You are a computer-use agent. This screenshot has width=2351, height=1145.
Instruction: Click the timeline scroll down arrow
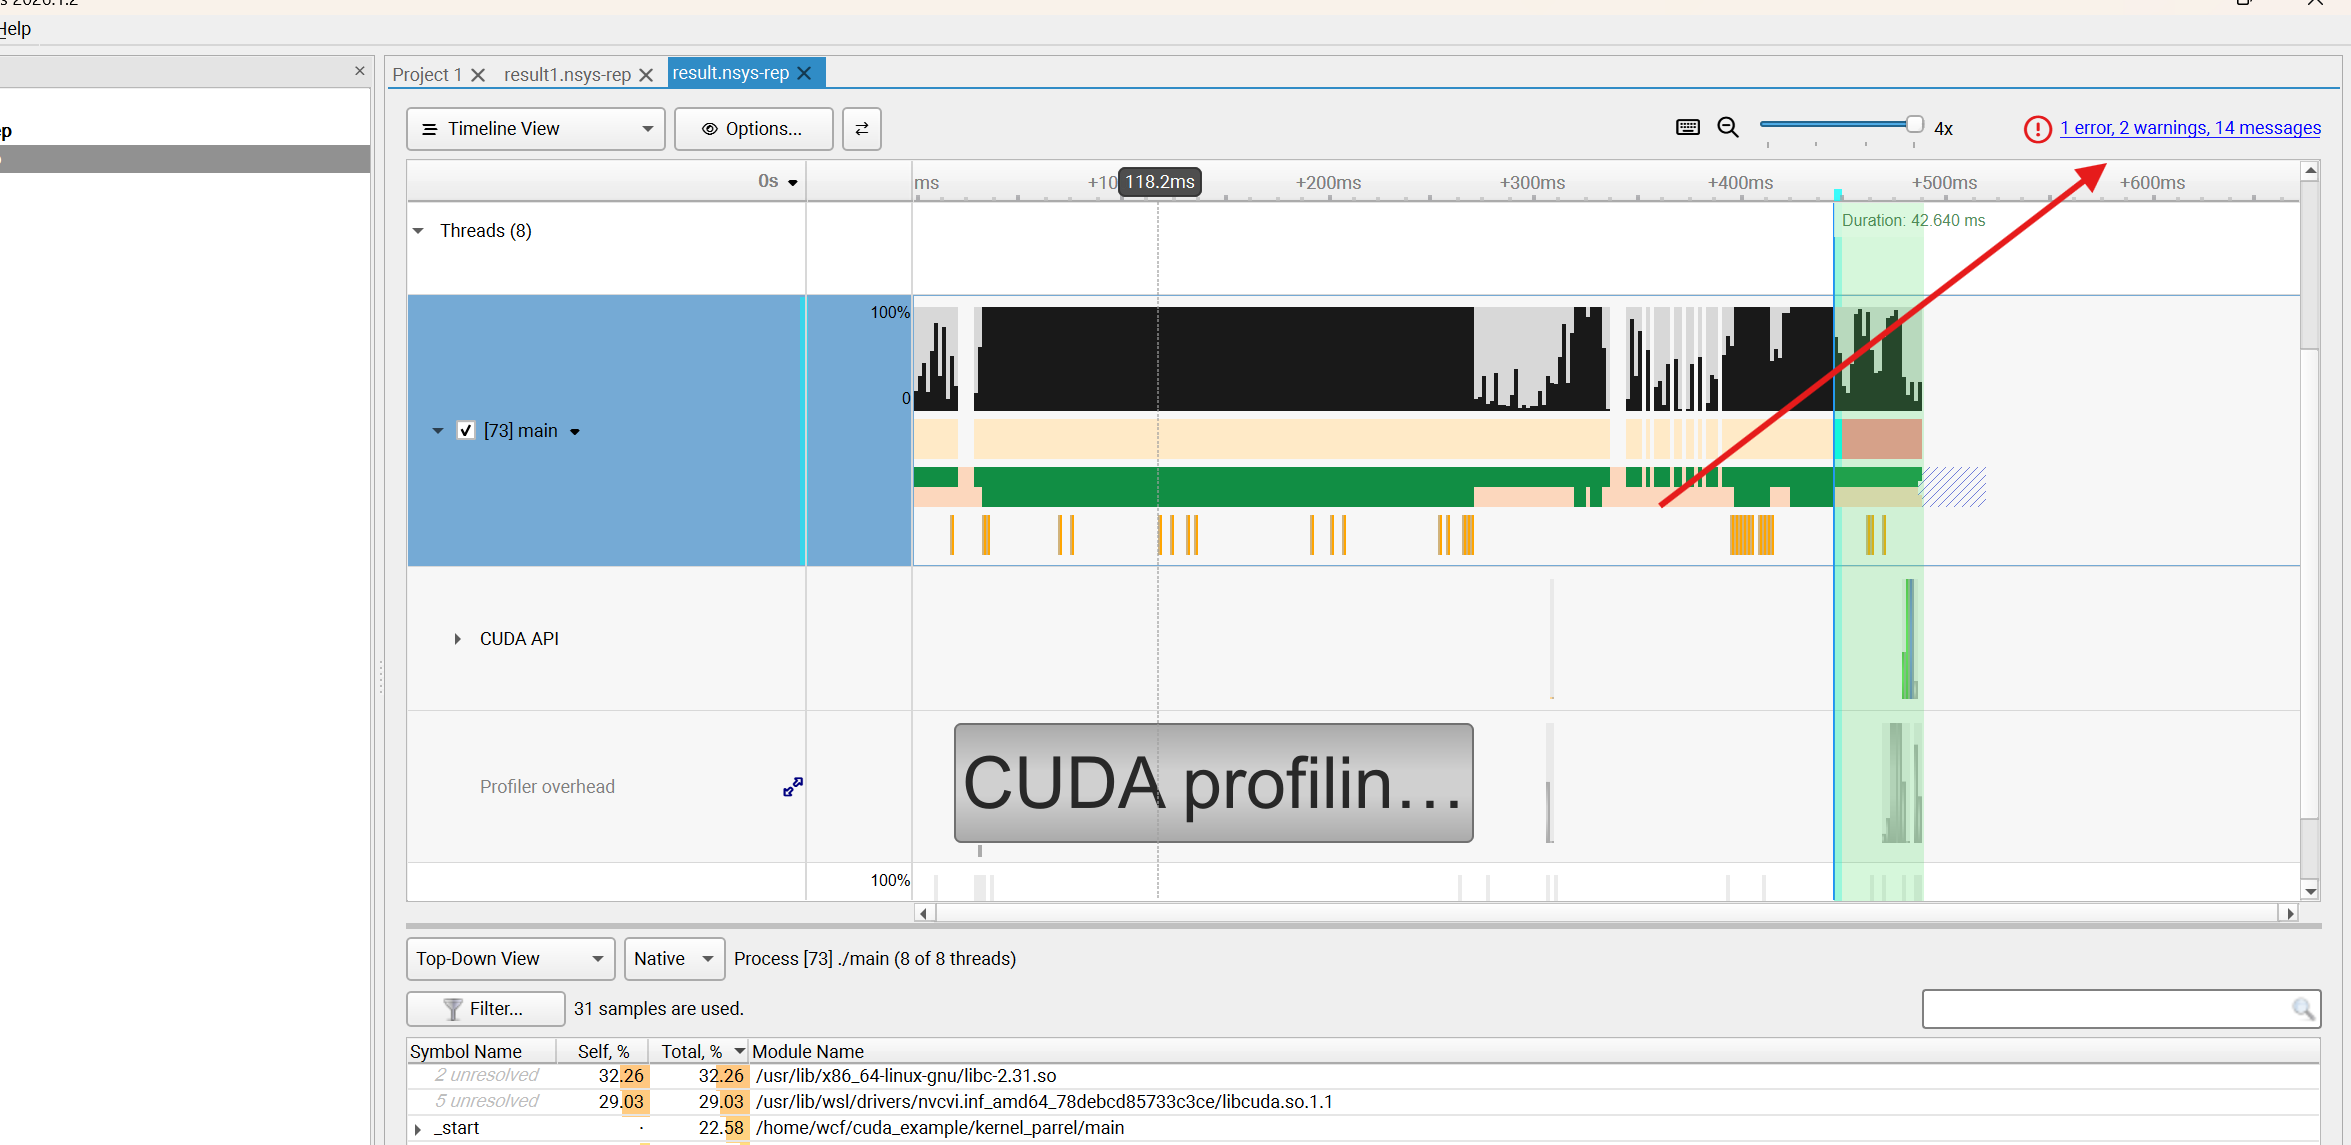[x=2310, y=891]
